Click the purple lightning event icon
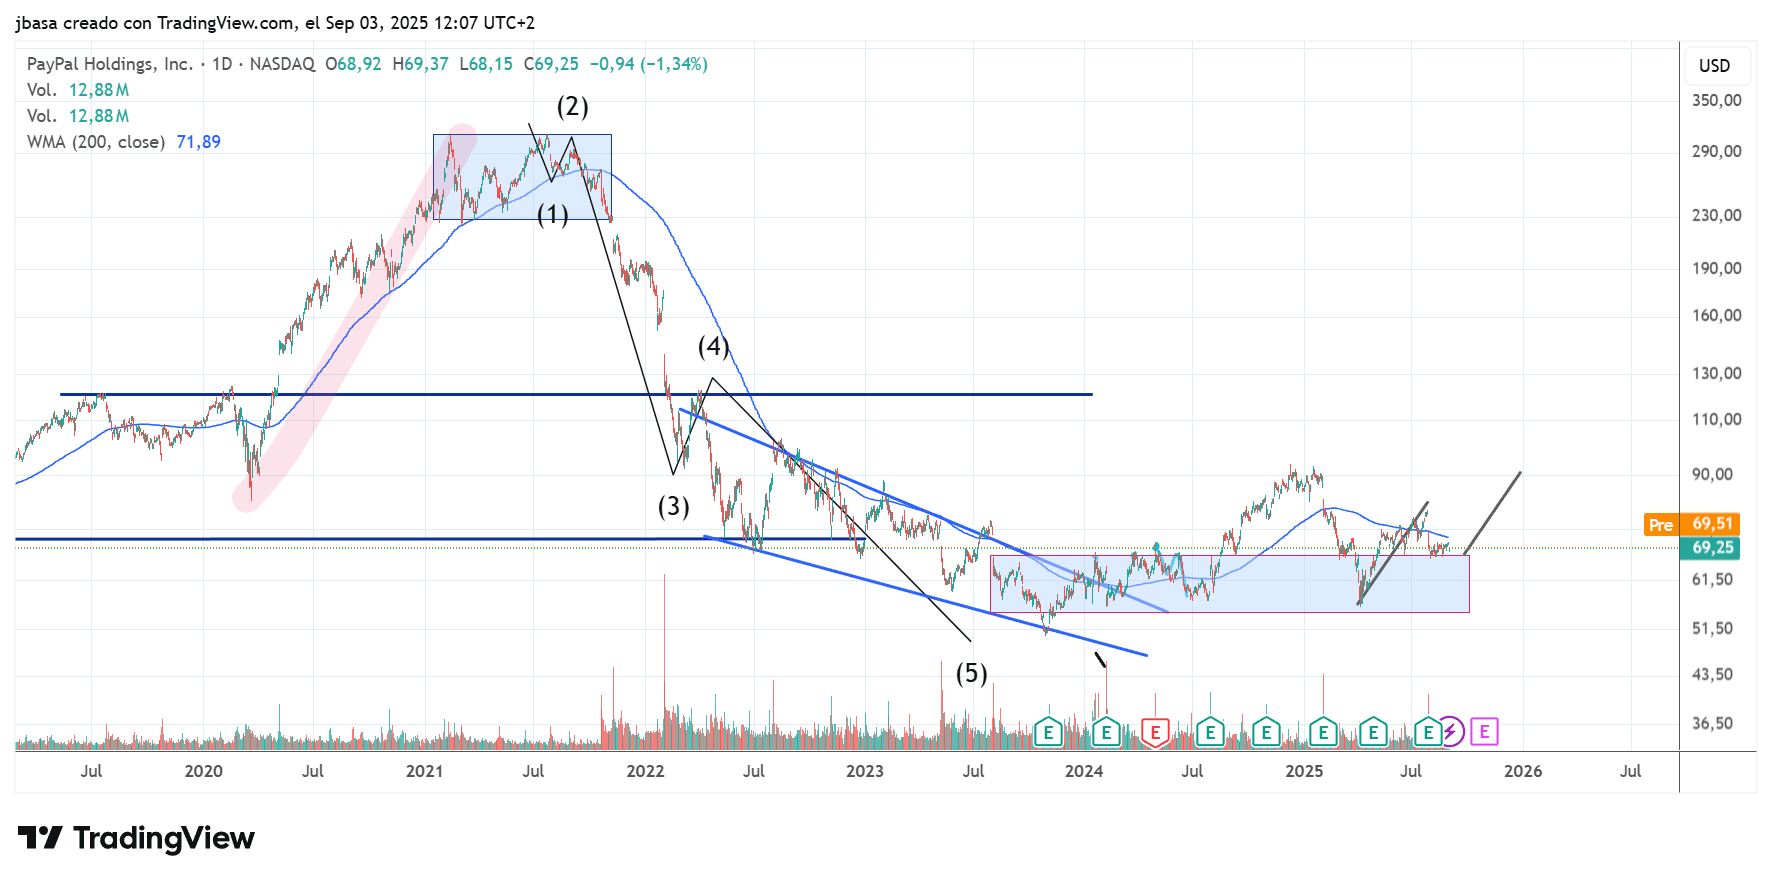The image size is (1772, 883). click(1450, 733)
